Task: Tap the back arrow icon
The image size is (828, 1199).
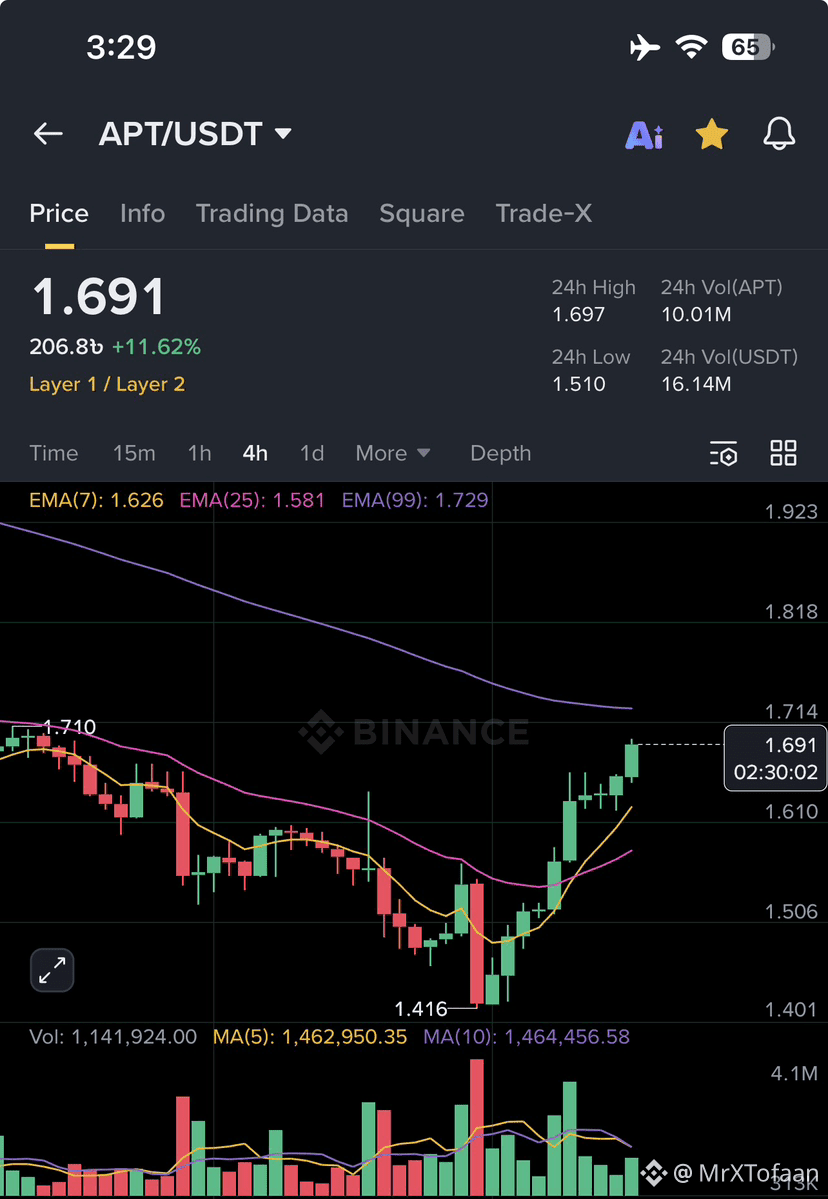Action: tap(48, 134)
